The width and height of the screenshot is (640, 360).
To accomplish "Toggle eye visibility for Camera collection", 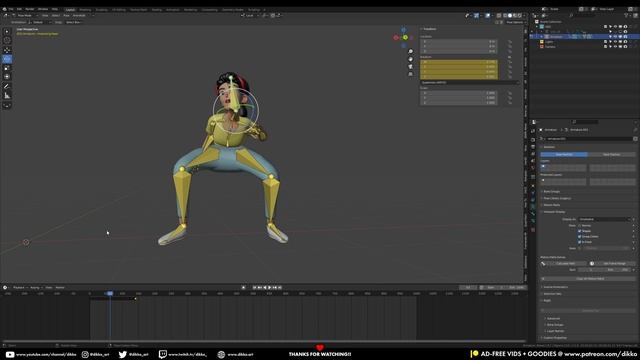I will coord(615,47).
